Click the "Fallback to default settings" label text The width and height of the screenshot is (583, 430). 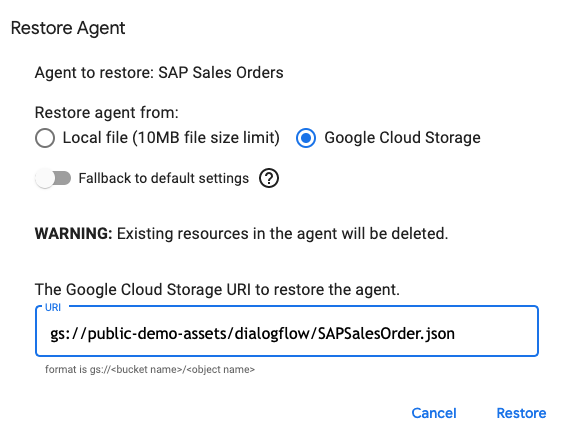coord(164,178)
